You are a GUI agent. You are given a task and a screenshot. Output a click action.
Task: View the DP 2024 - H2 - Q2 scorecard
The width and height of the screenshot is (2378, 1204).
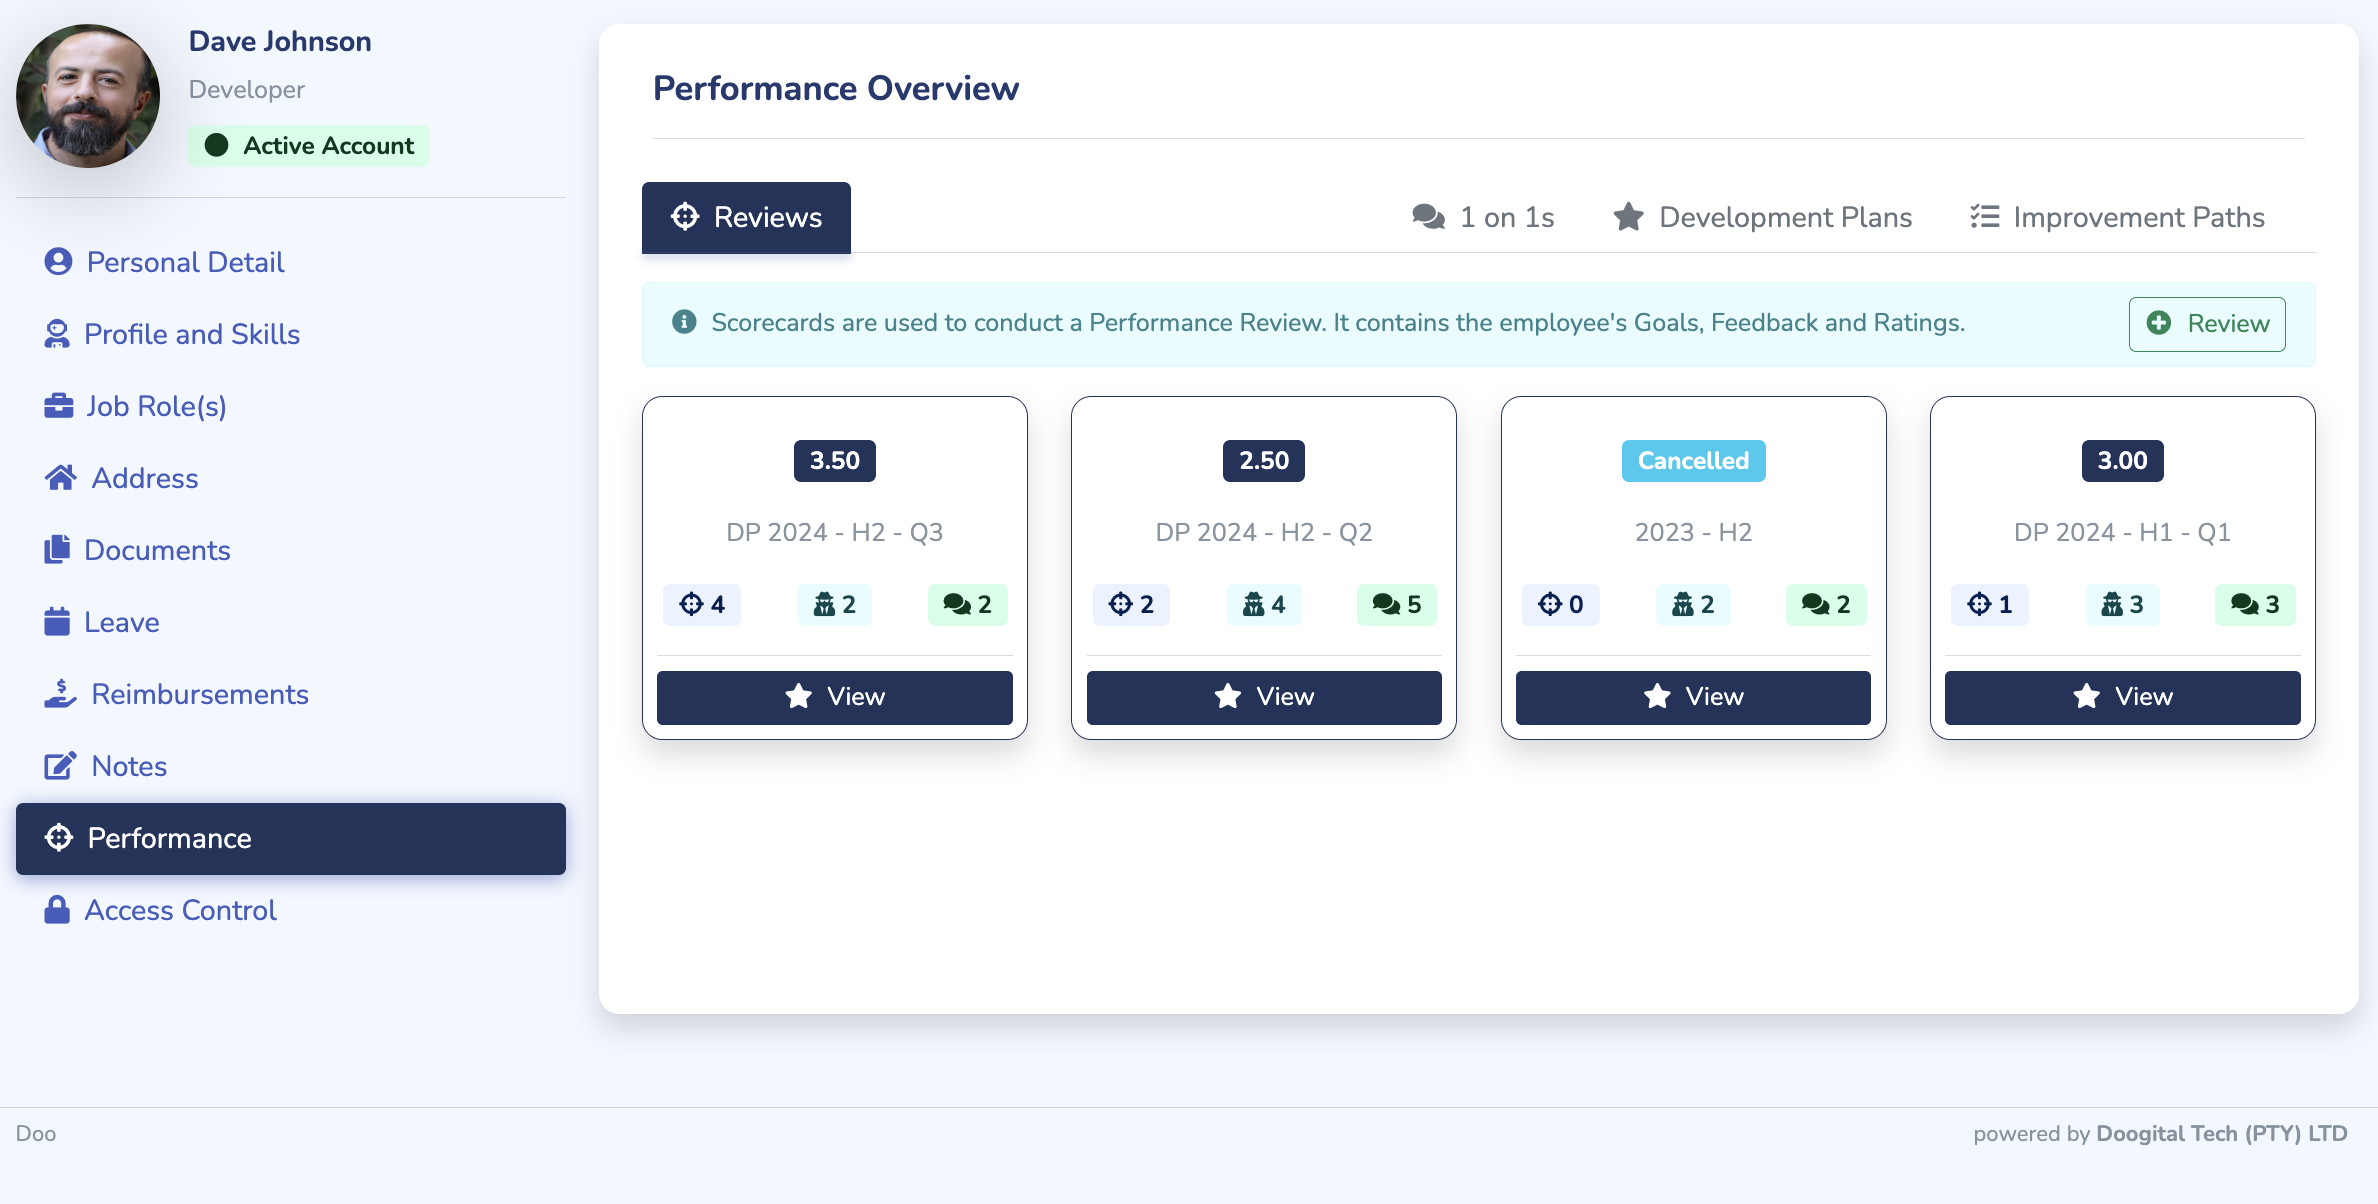(x=1264, y=697)
